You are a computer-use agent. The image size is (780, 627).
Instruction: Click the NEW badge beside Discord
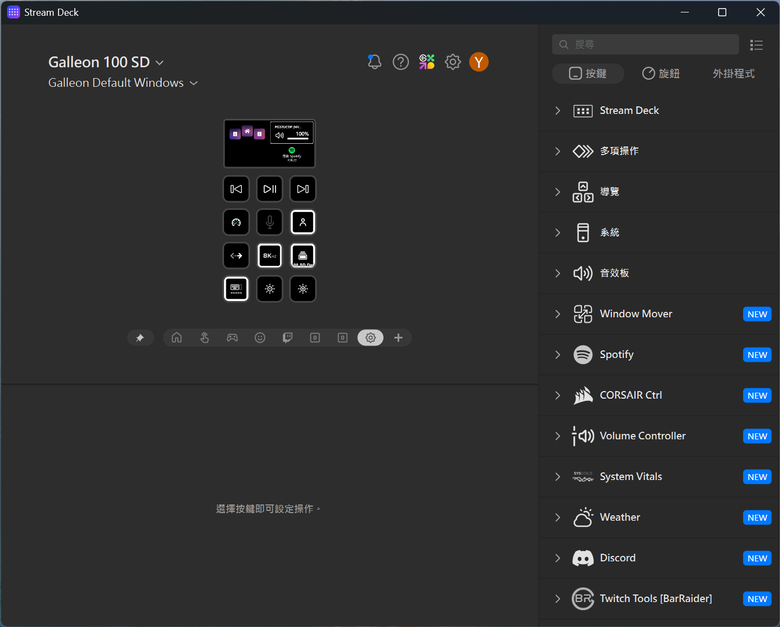[757, 558]
